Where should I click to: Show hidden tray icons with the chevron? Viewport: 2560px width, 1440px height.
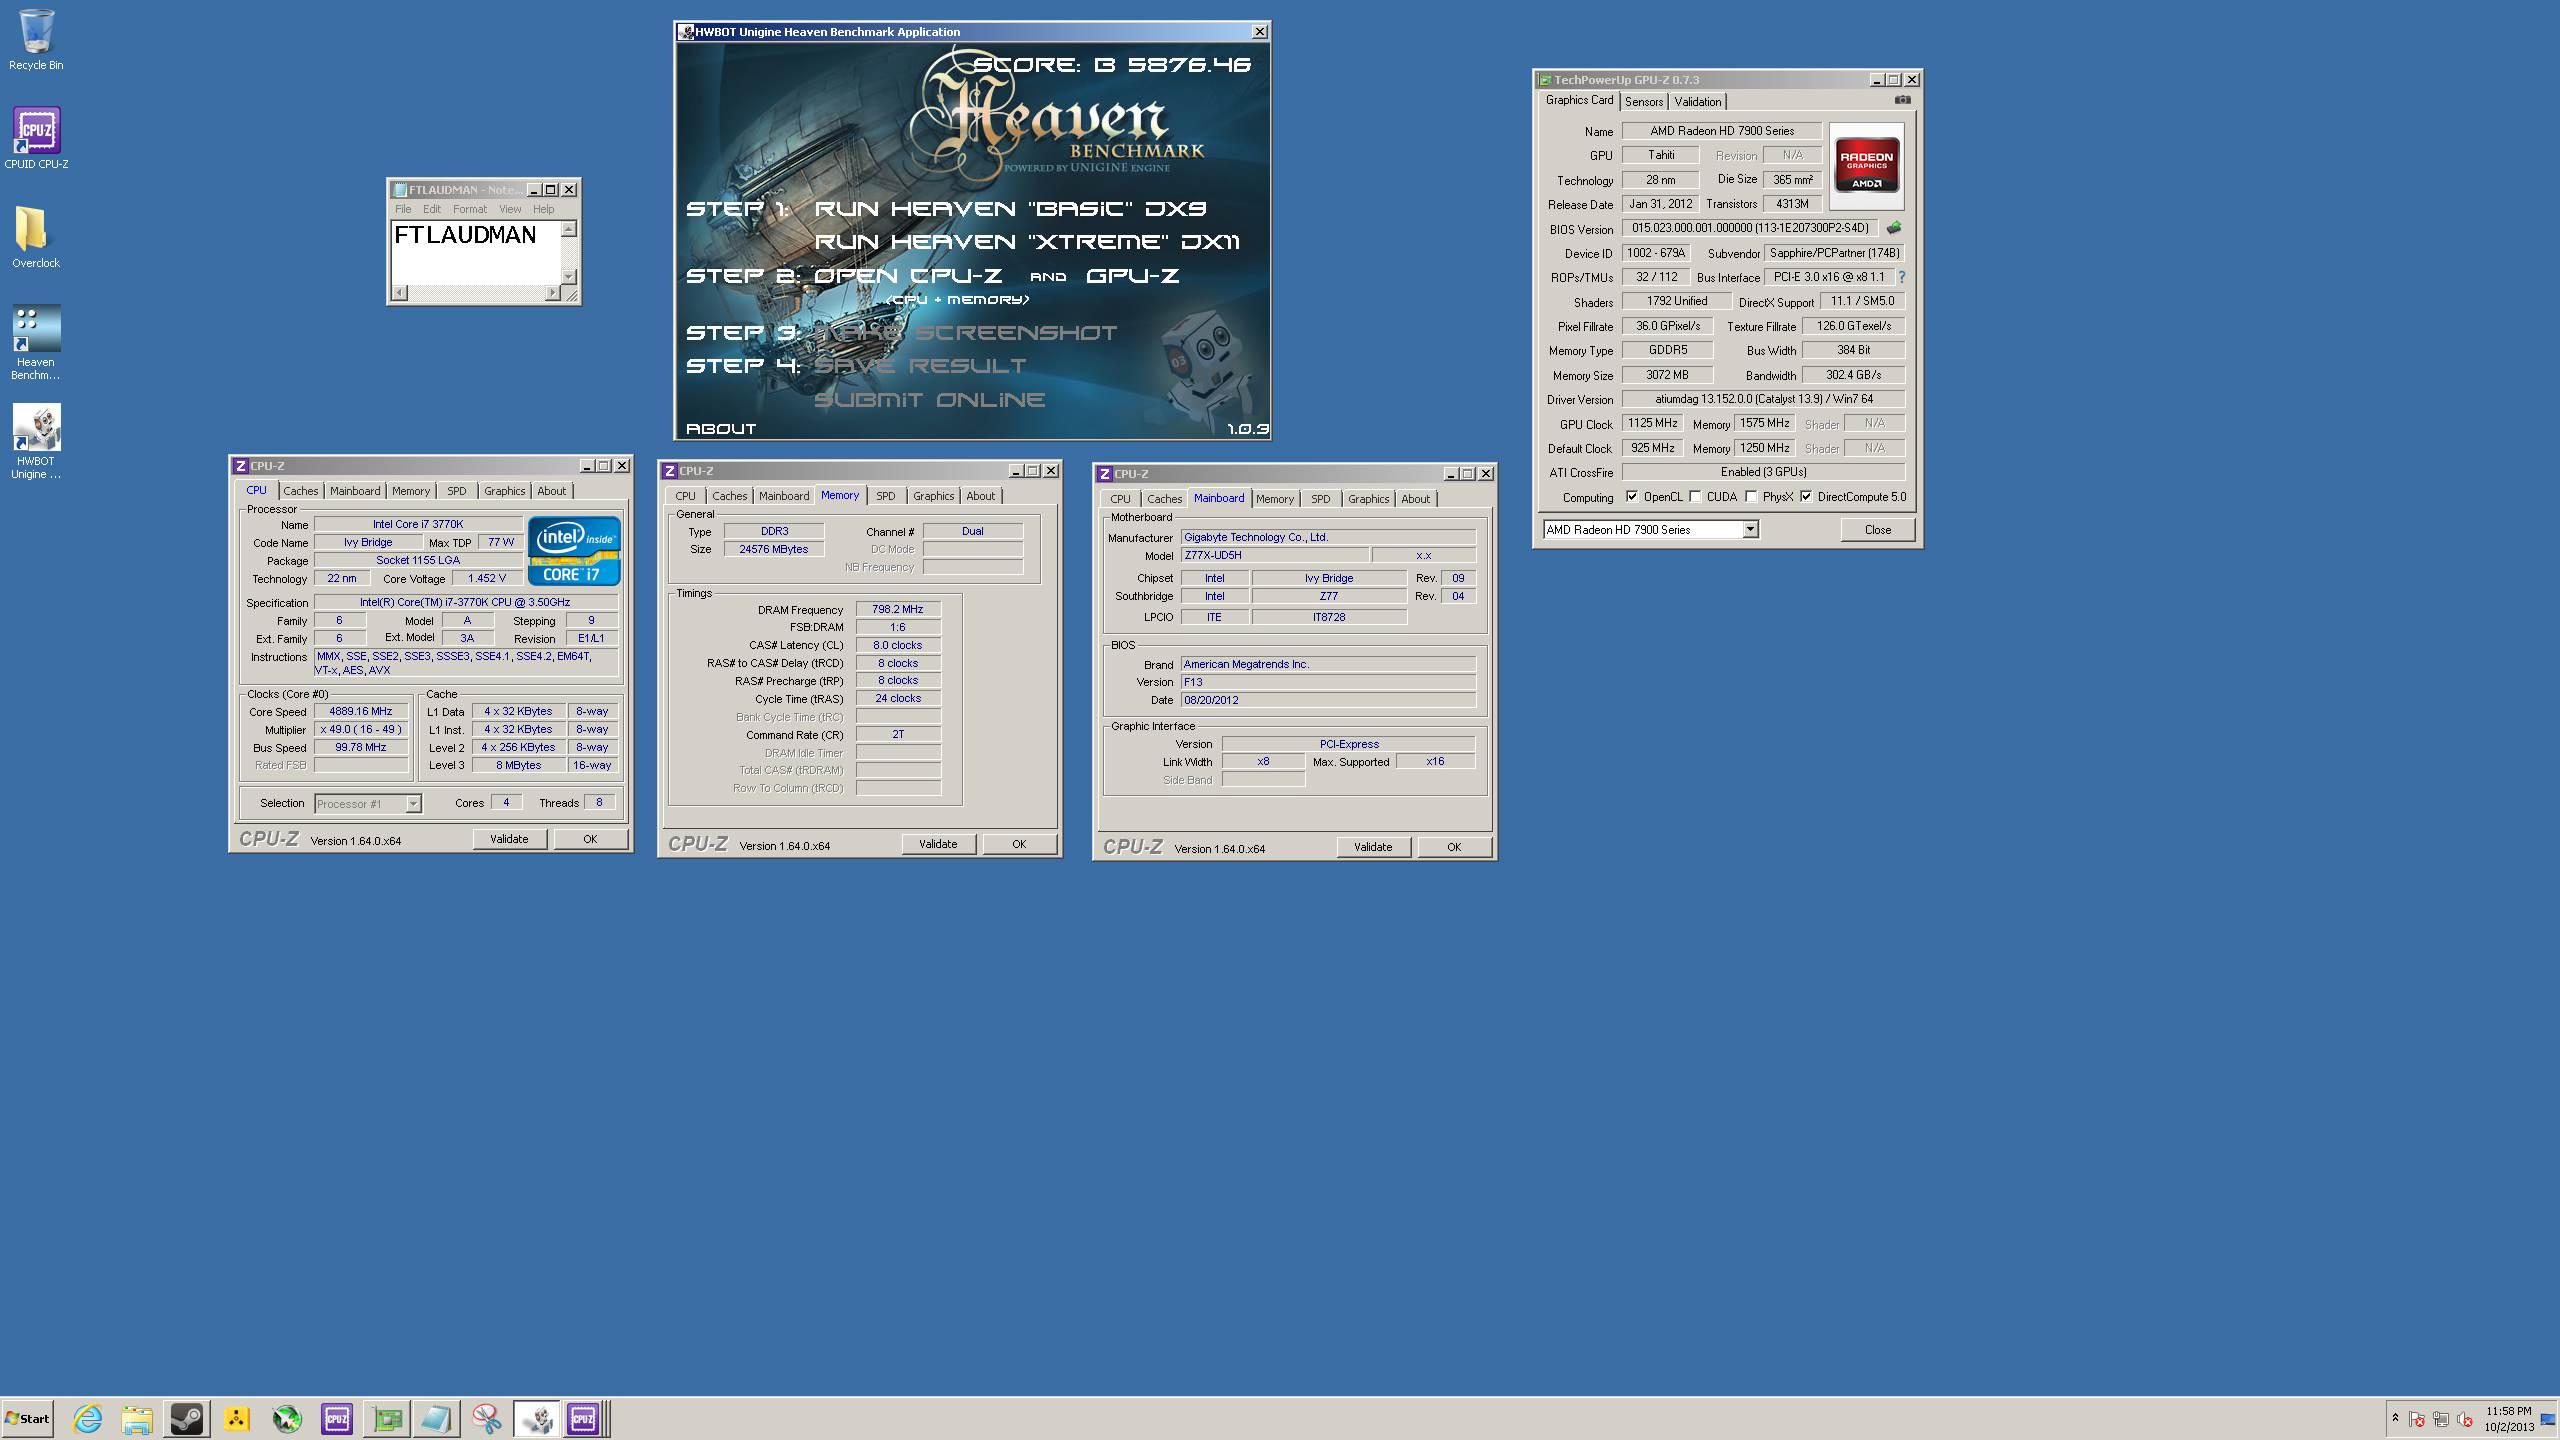pos(2395,1419)
